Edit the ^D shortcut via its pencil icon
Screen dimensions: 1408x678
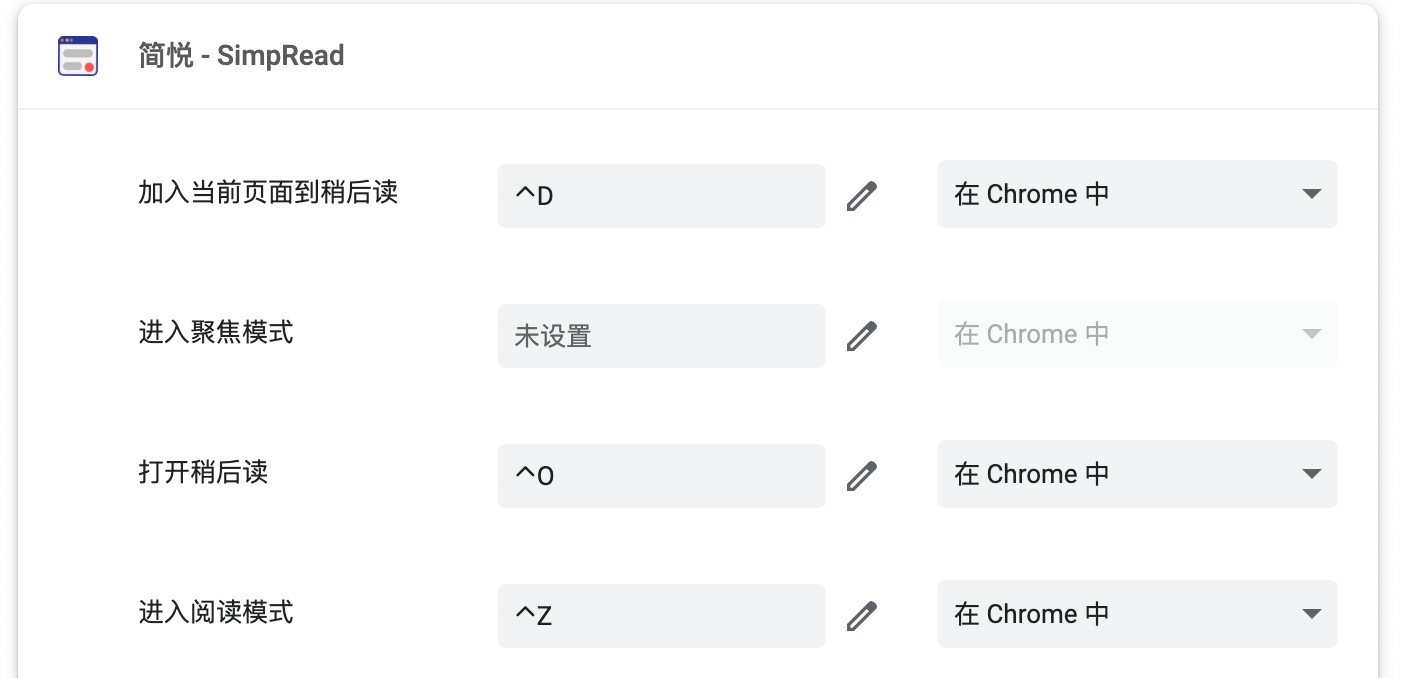click(862, 196)
